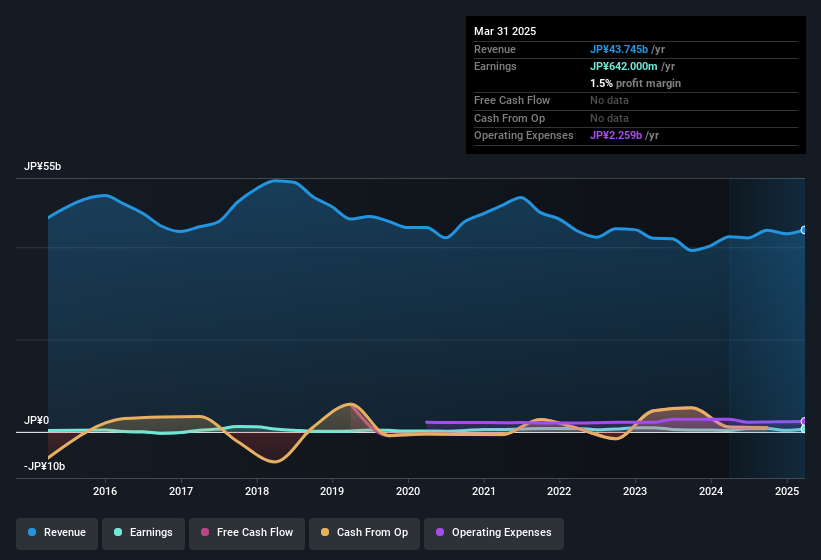Click the blue Revenue endpoint marker

pos(804,230)
